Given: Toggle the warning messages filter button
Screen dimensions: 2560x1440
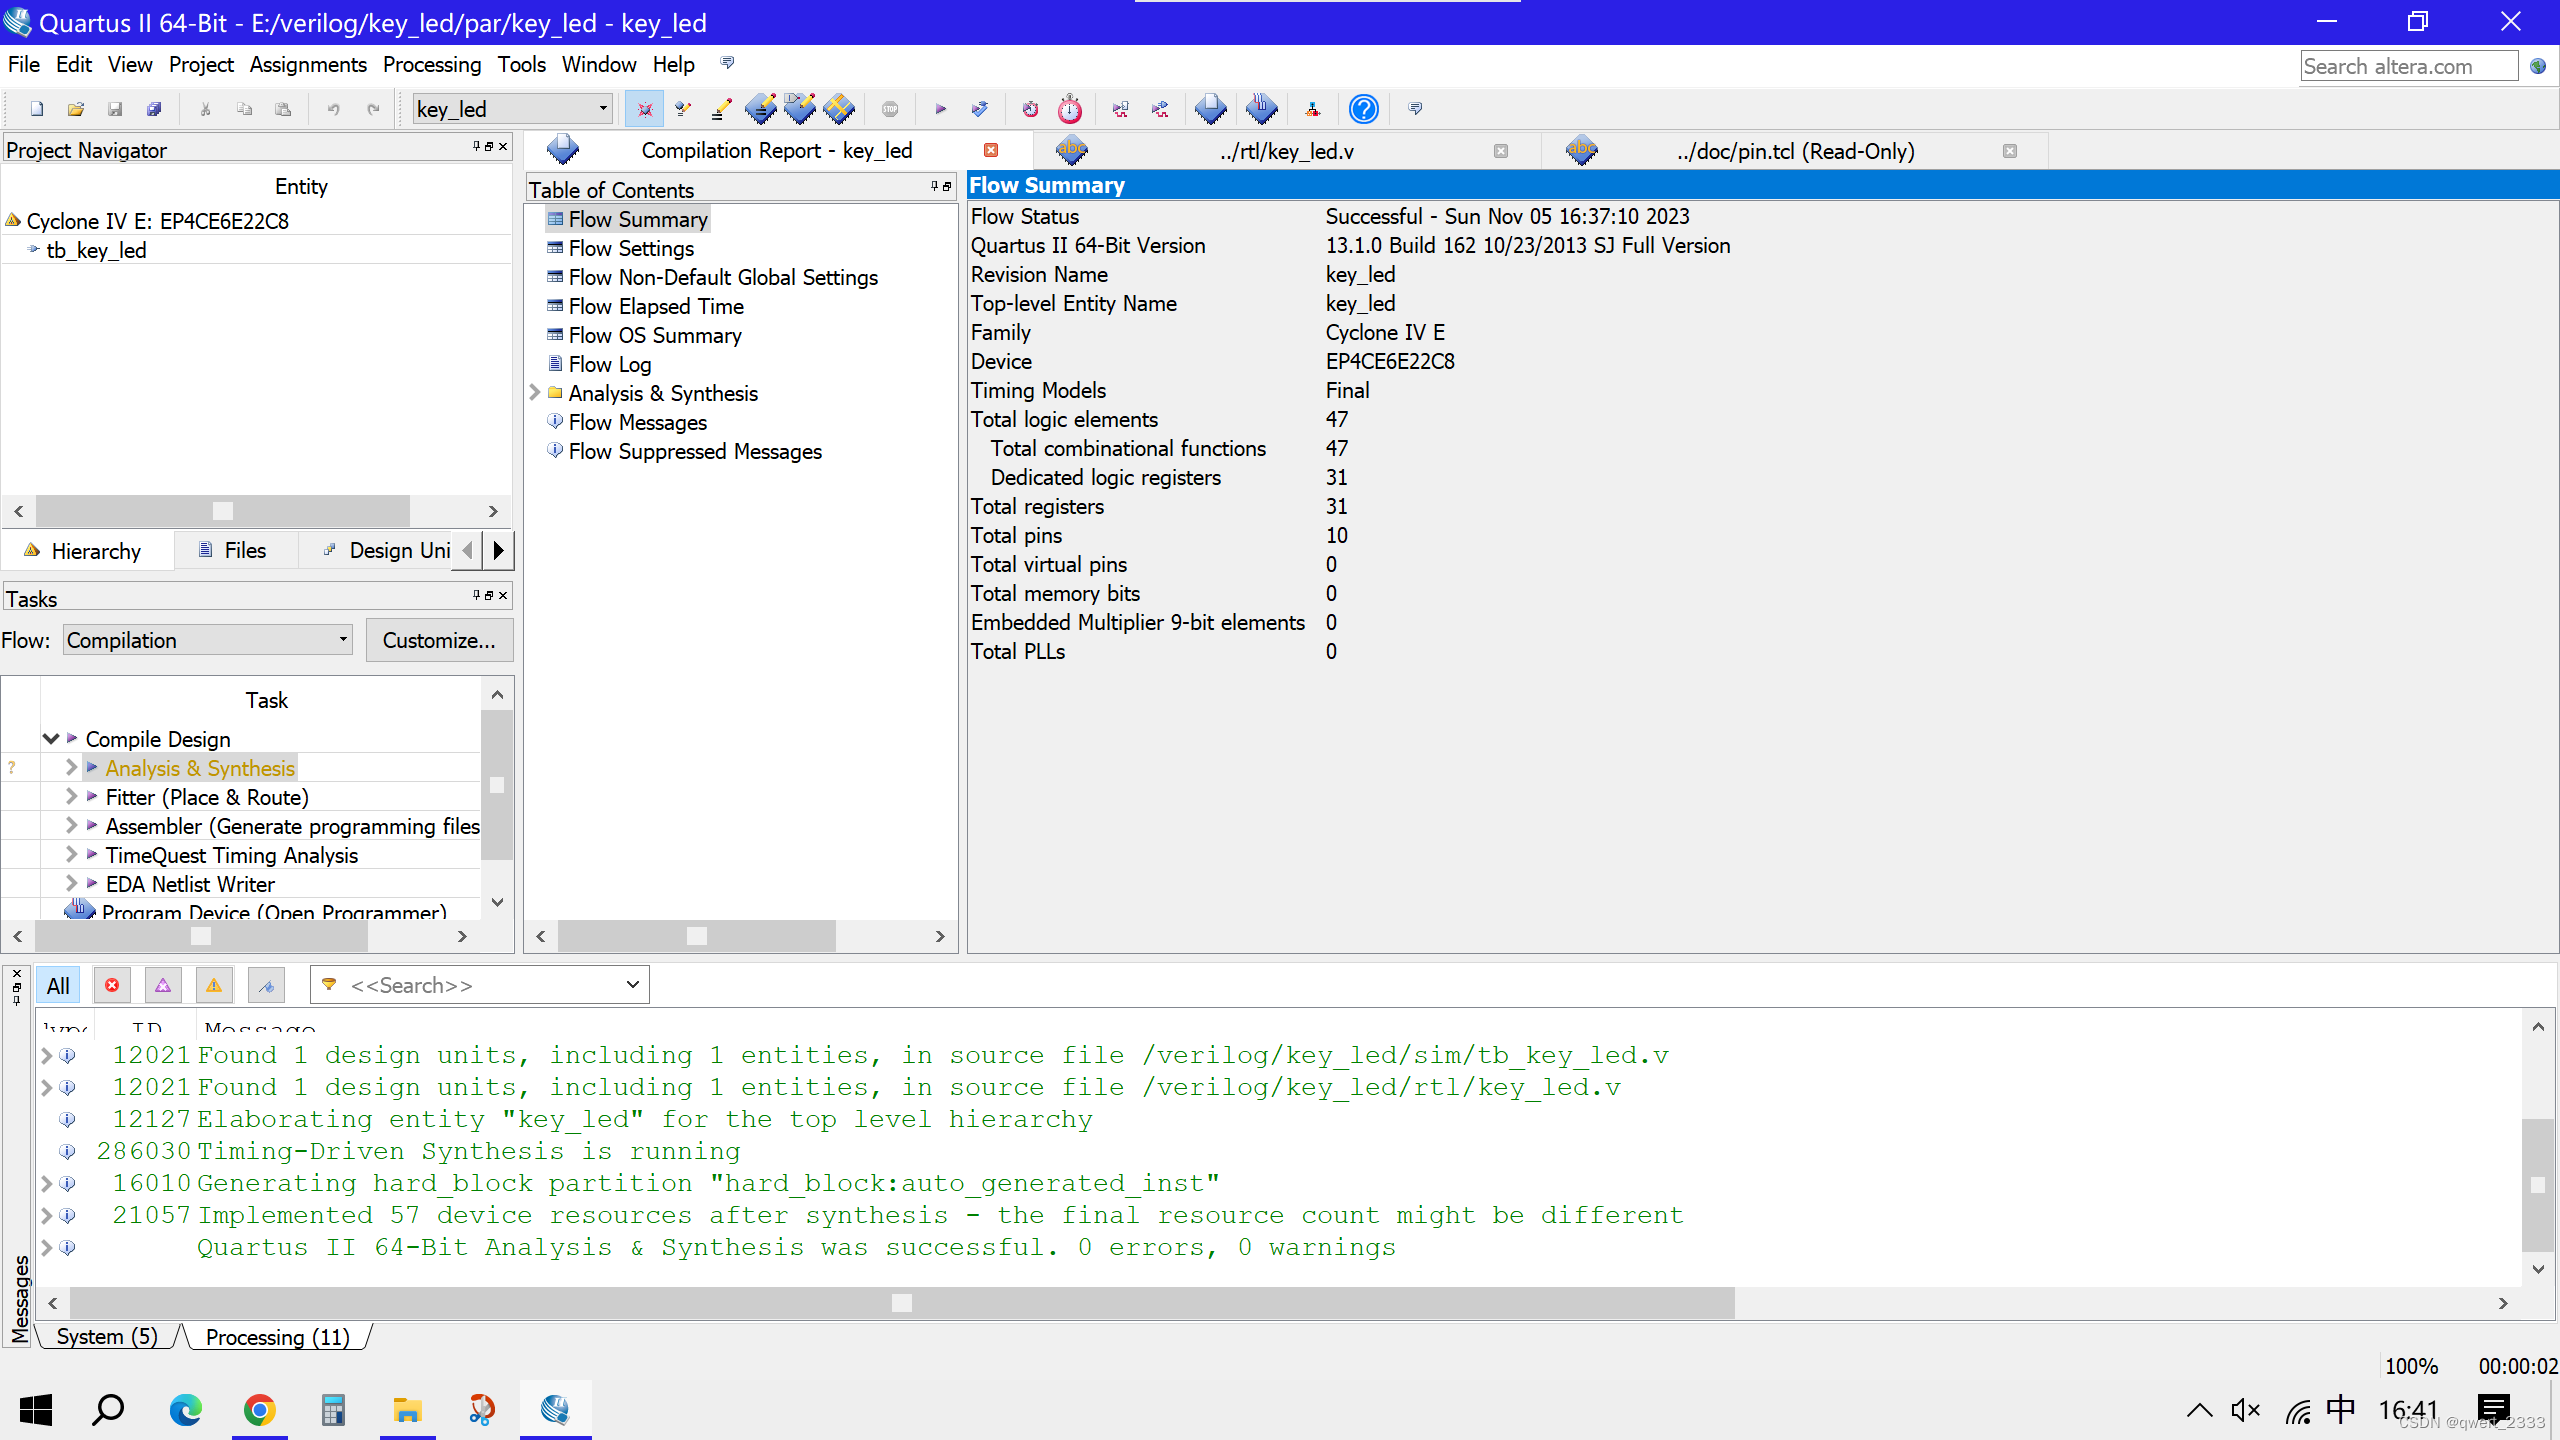Looking at the screenshot, I should (x=214, y=986).
